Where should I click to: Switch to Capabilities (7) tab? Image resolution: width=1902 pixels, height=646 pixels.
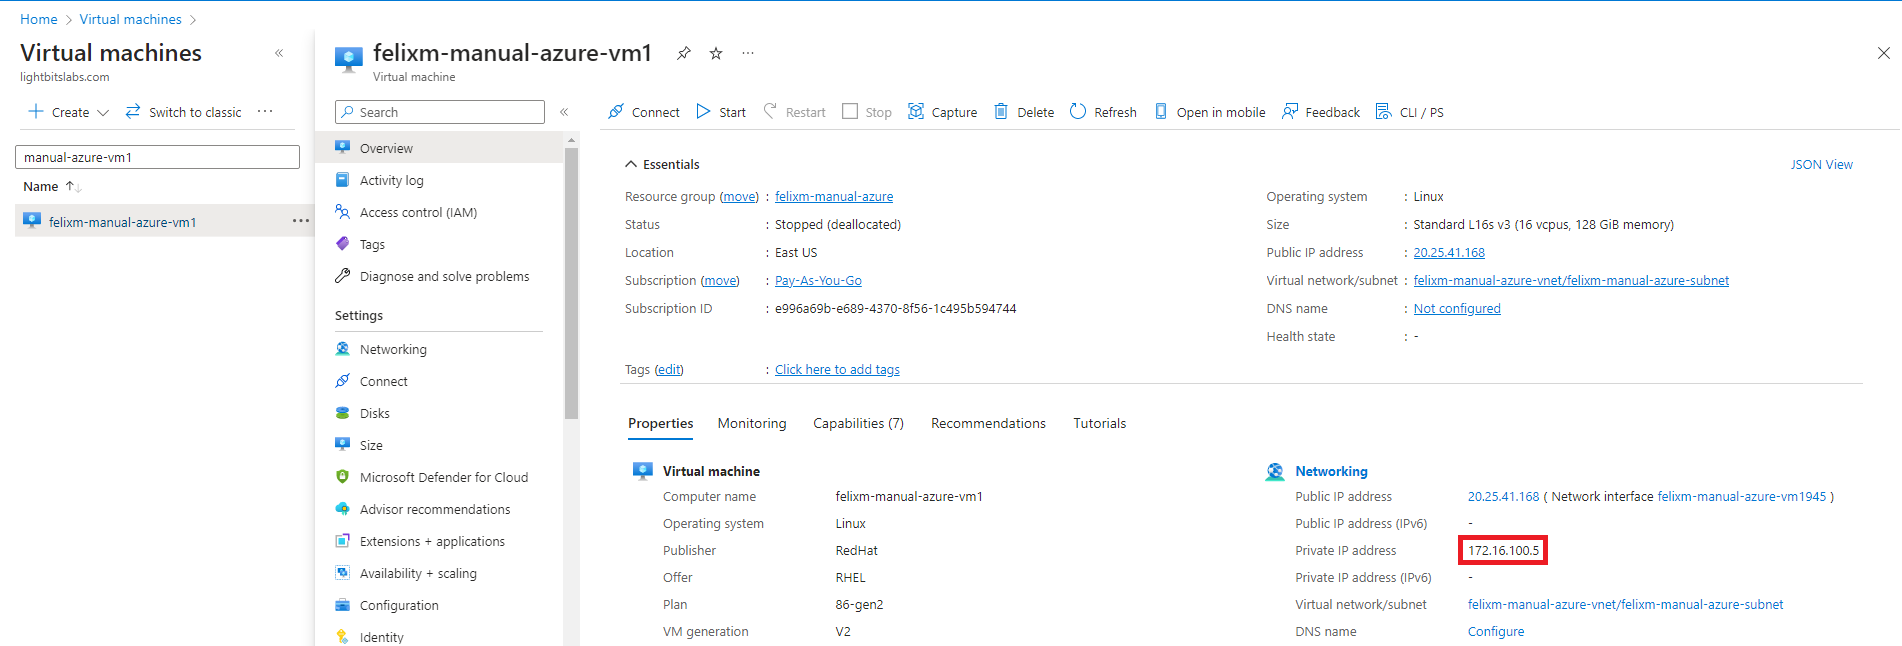[858, 423]
